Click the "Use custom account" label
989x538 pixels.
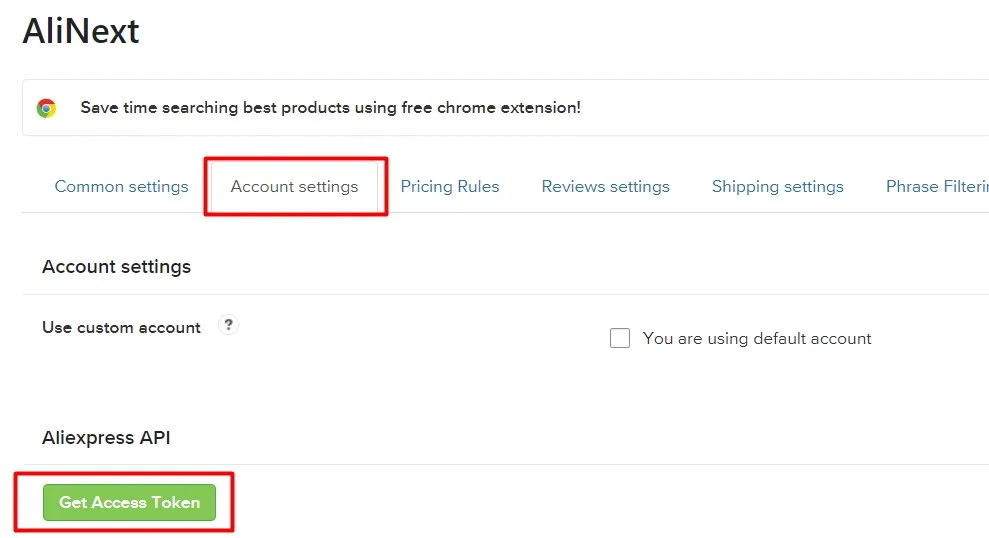(x=121, y=328)
